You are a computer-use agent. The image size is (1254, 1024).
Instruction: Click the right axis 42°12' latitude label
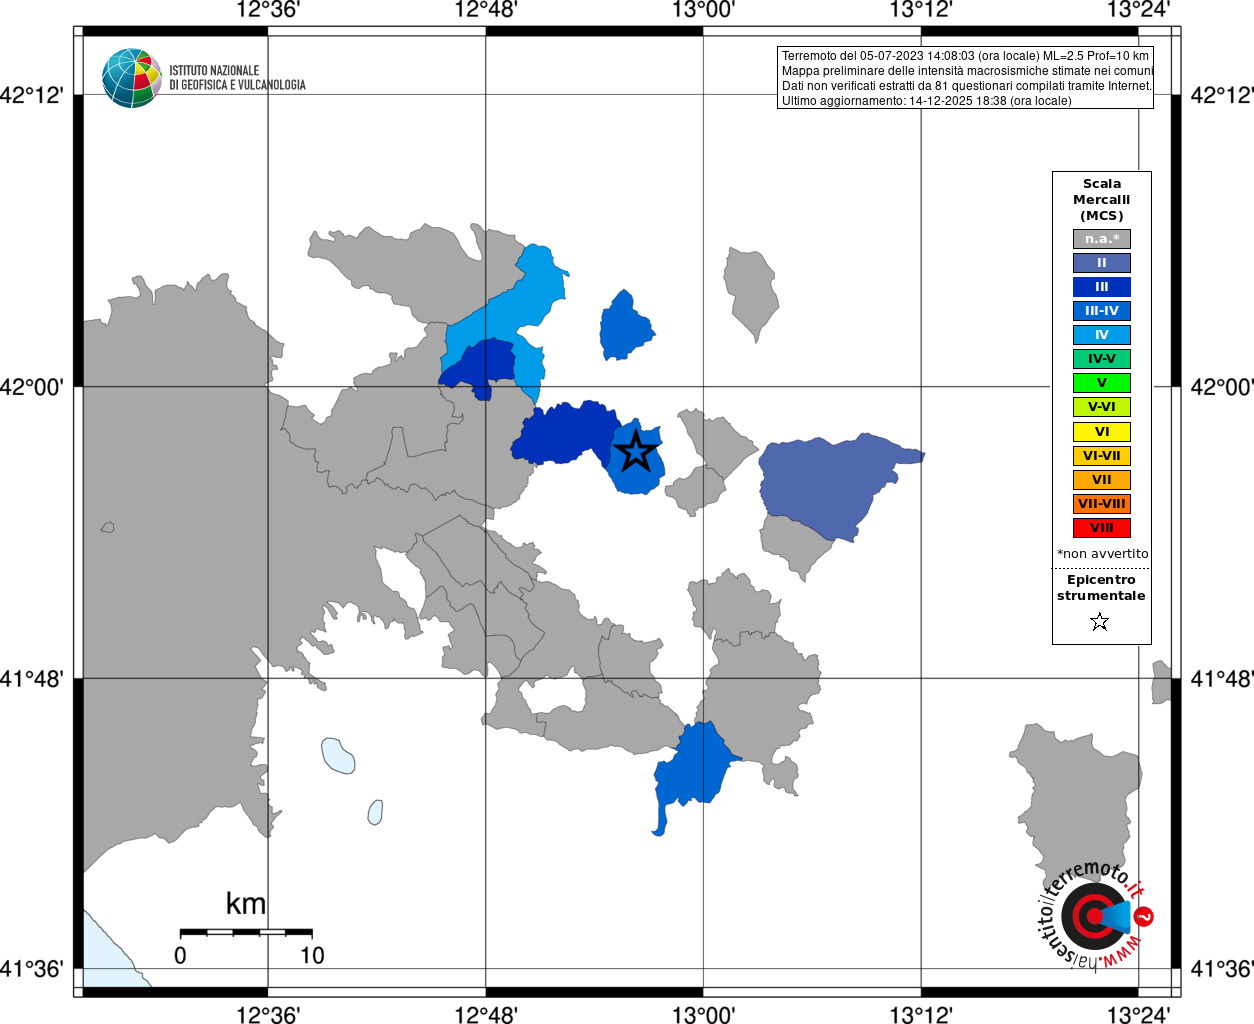pos(1222,95)
